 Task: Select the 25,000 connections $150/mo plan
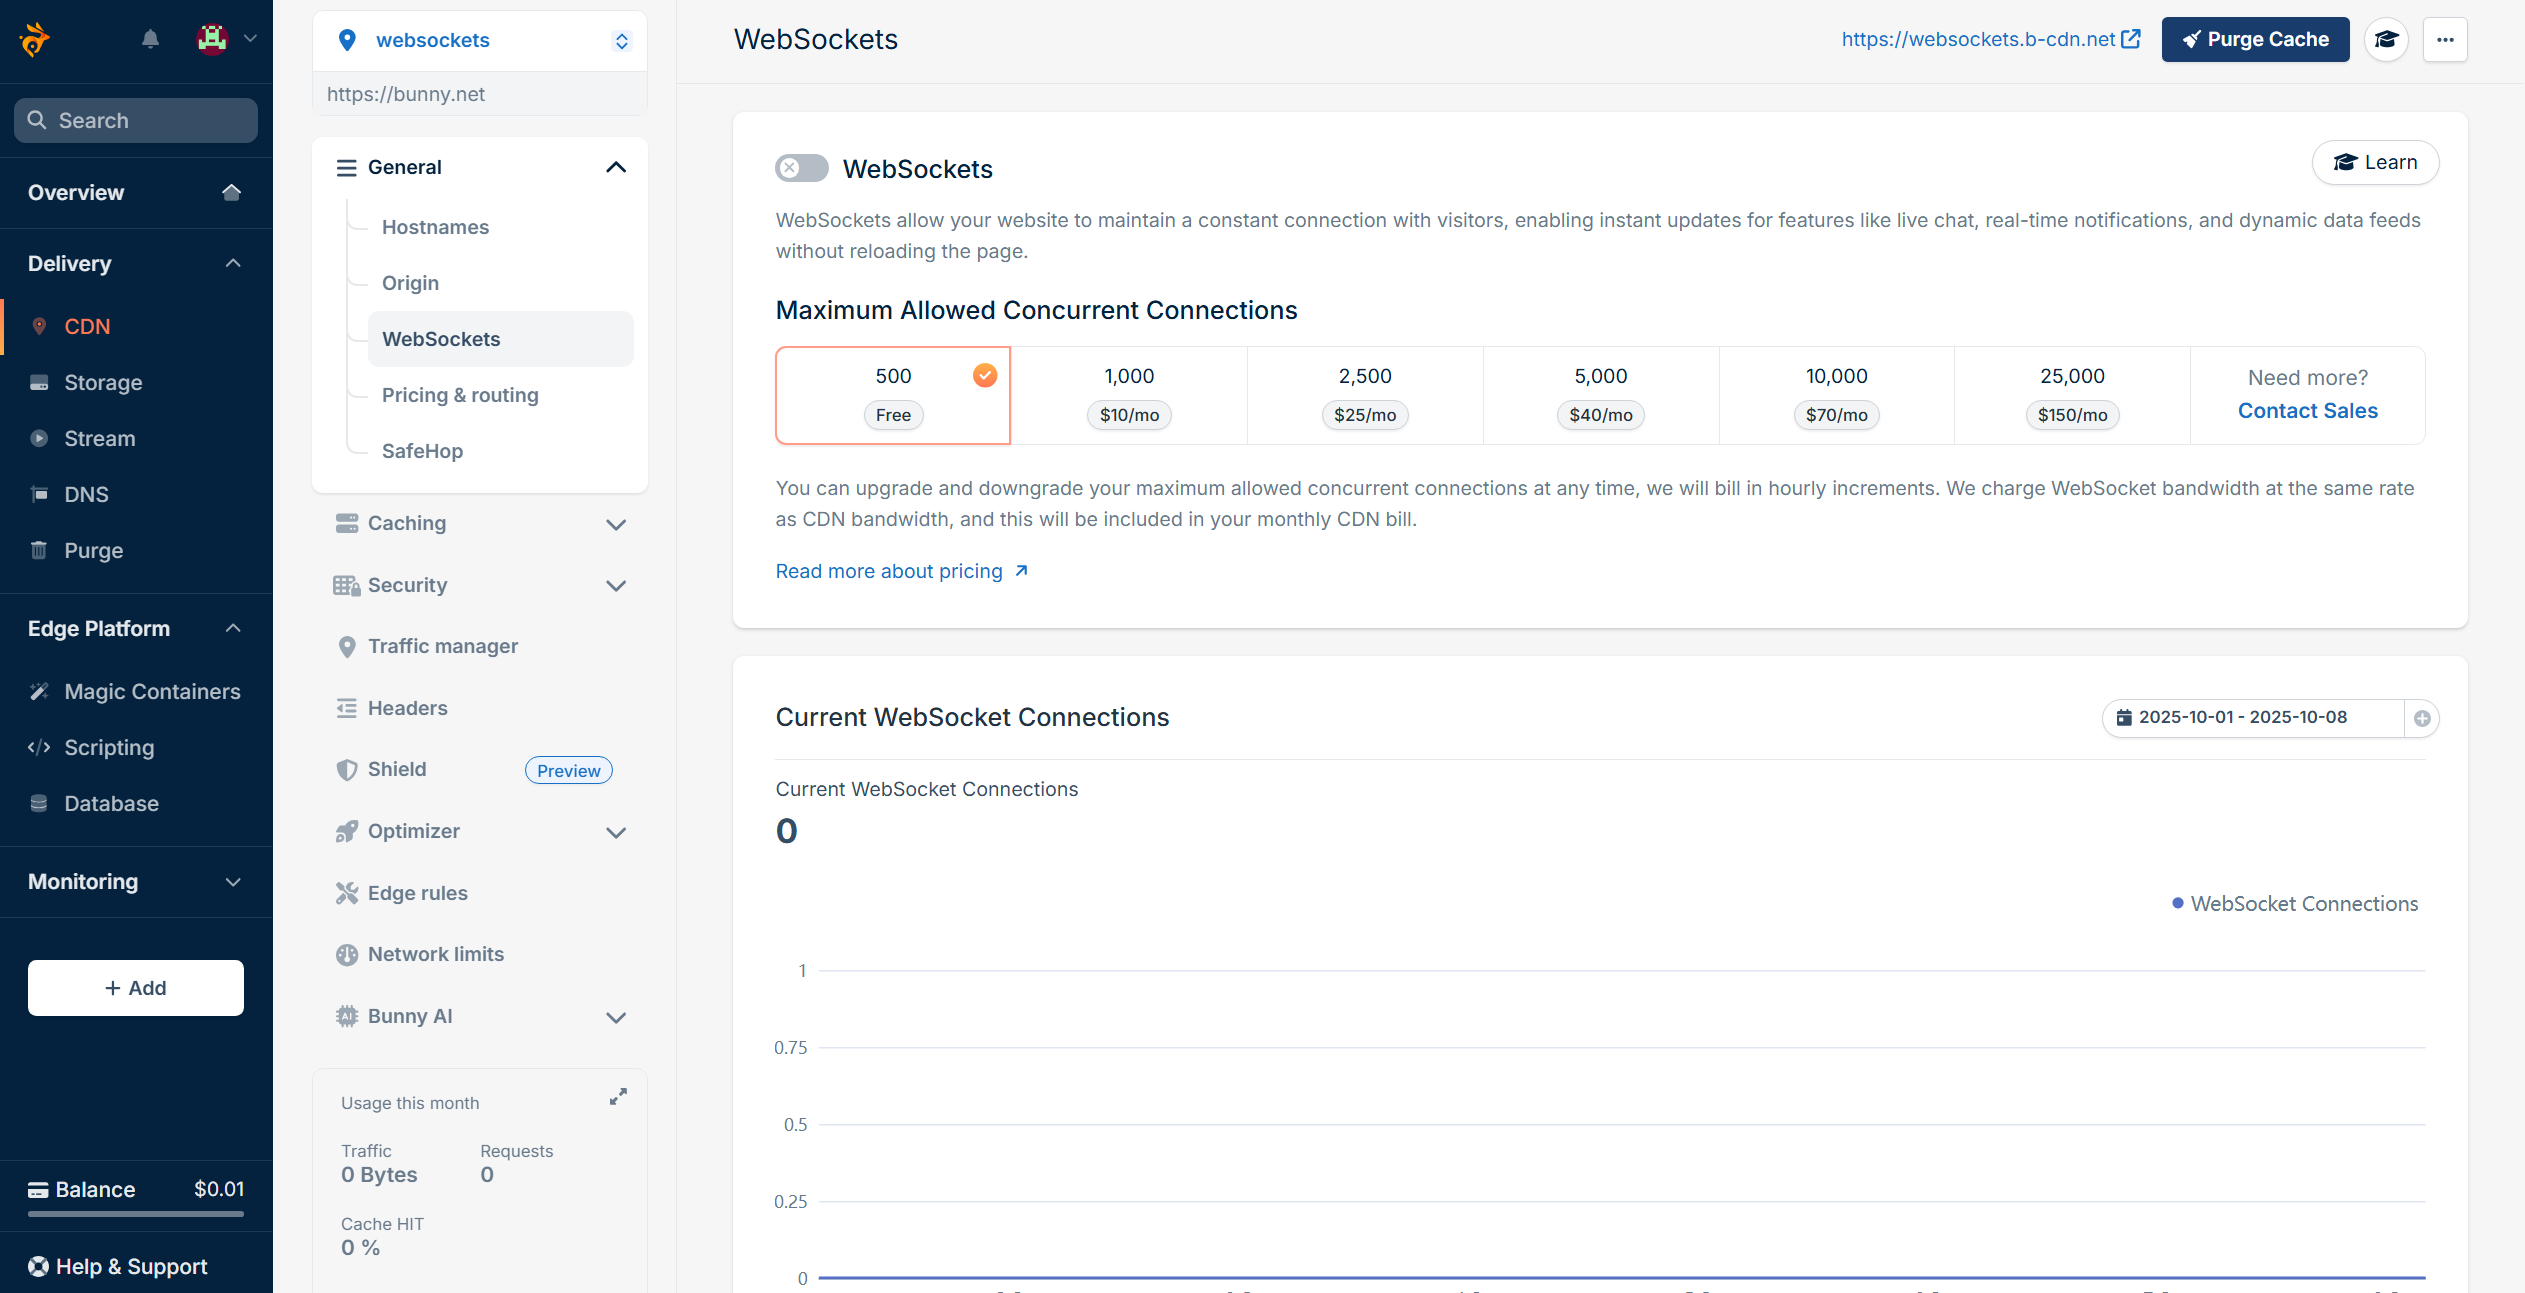2072,395
